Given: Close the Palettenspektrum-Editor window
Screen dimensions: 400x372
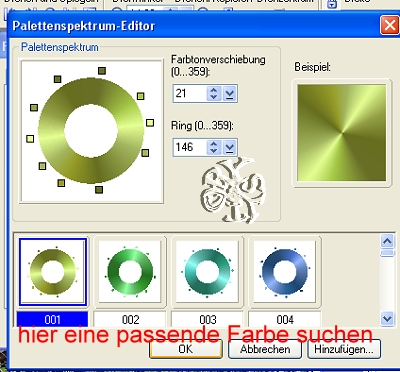Looking at the screenshot, I should coord(389,25).
